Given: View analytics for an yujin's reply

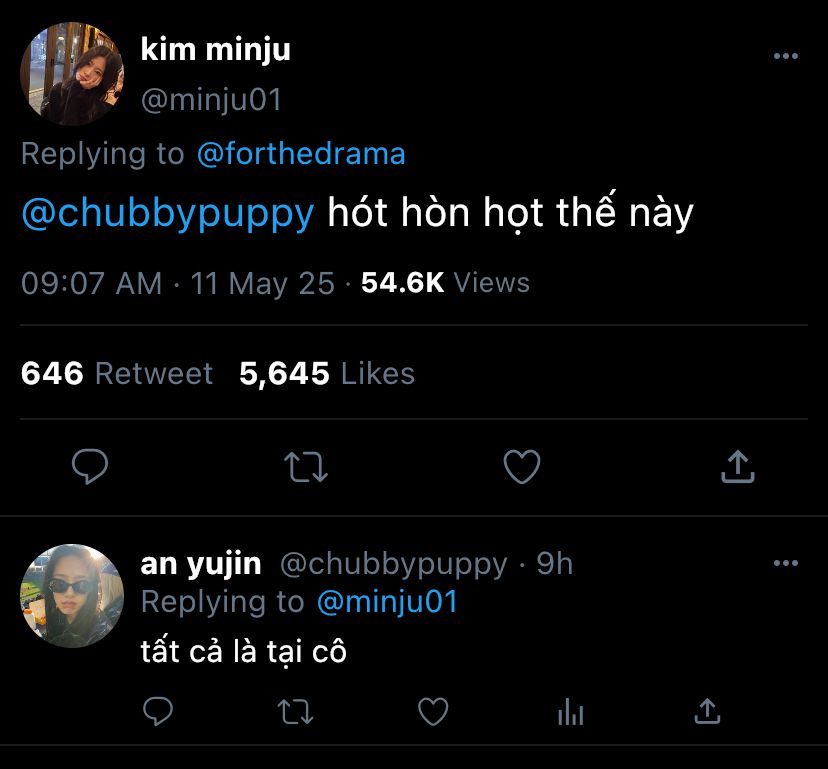Looking at the screenshot, I should click(x=569, y=711).
